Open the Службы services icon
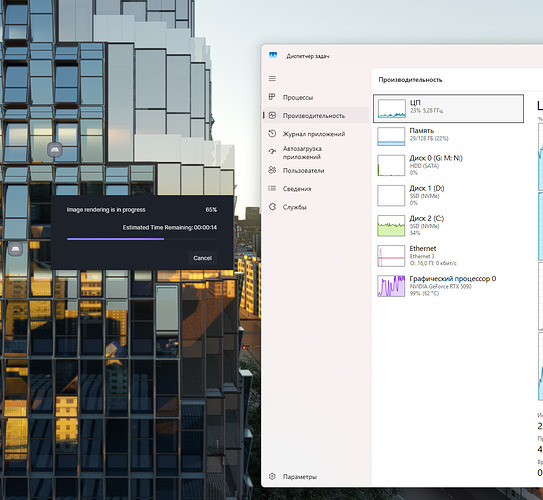543x500 pixels. coord(272,207)
